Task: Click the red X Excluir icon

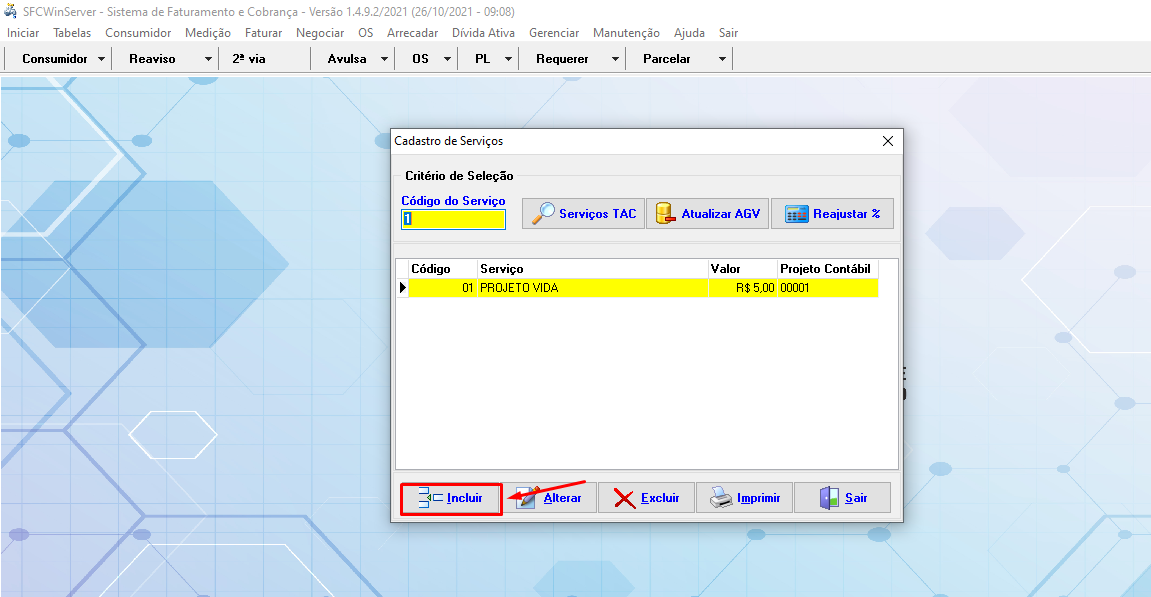Action: (624, 498)
